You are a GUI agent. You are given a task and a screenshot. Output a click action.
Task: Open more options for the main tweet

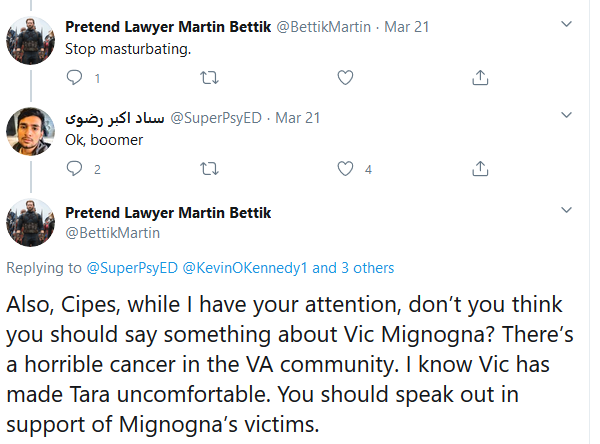click(x=566, y=210)
